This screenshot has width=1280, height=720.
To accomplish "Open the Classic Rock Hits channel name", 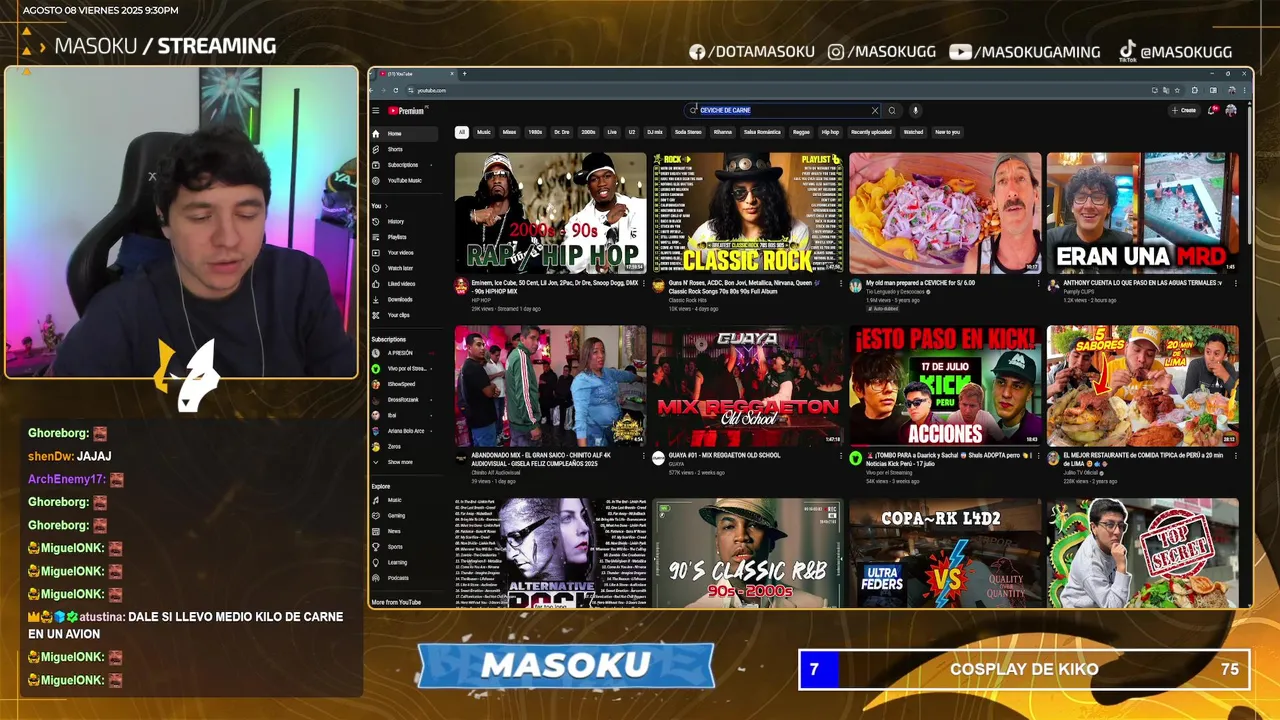I will click(688, 300).
